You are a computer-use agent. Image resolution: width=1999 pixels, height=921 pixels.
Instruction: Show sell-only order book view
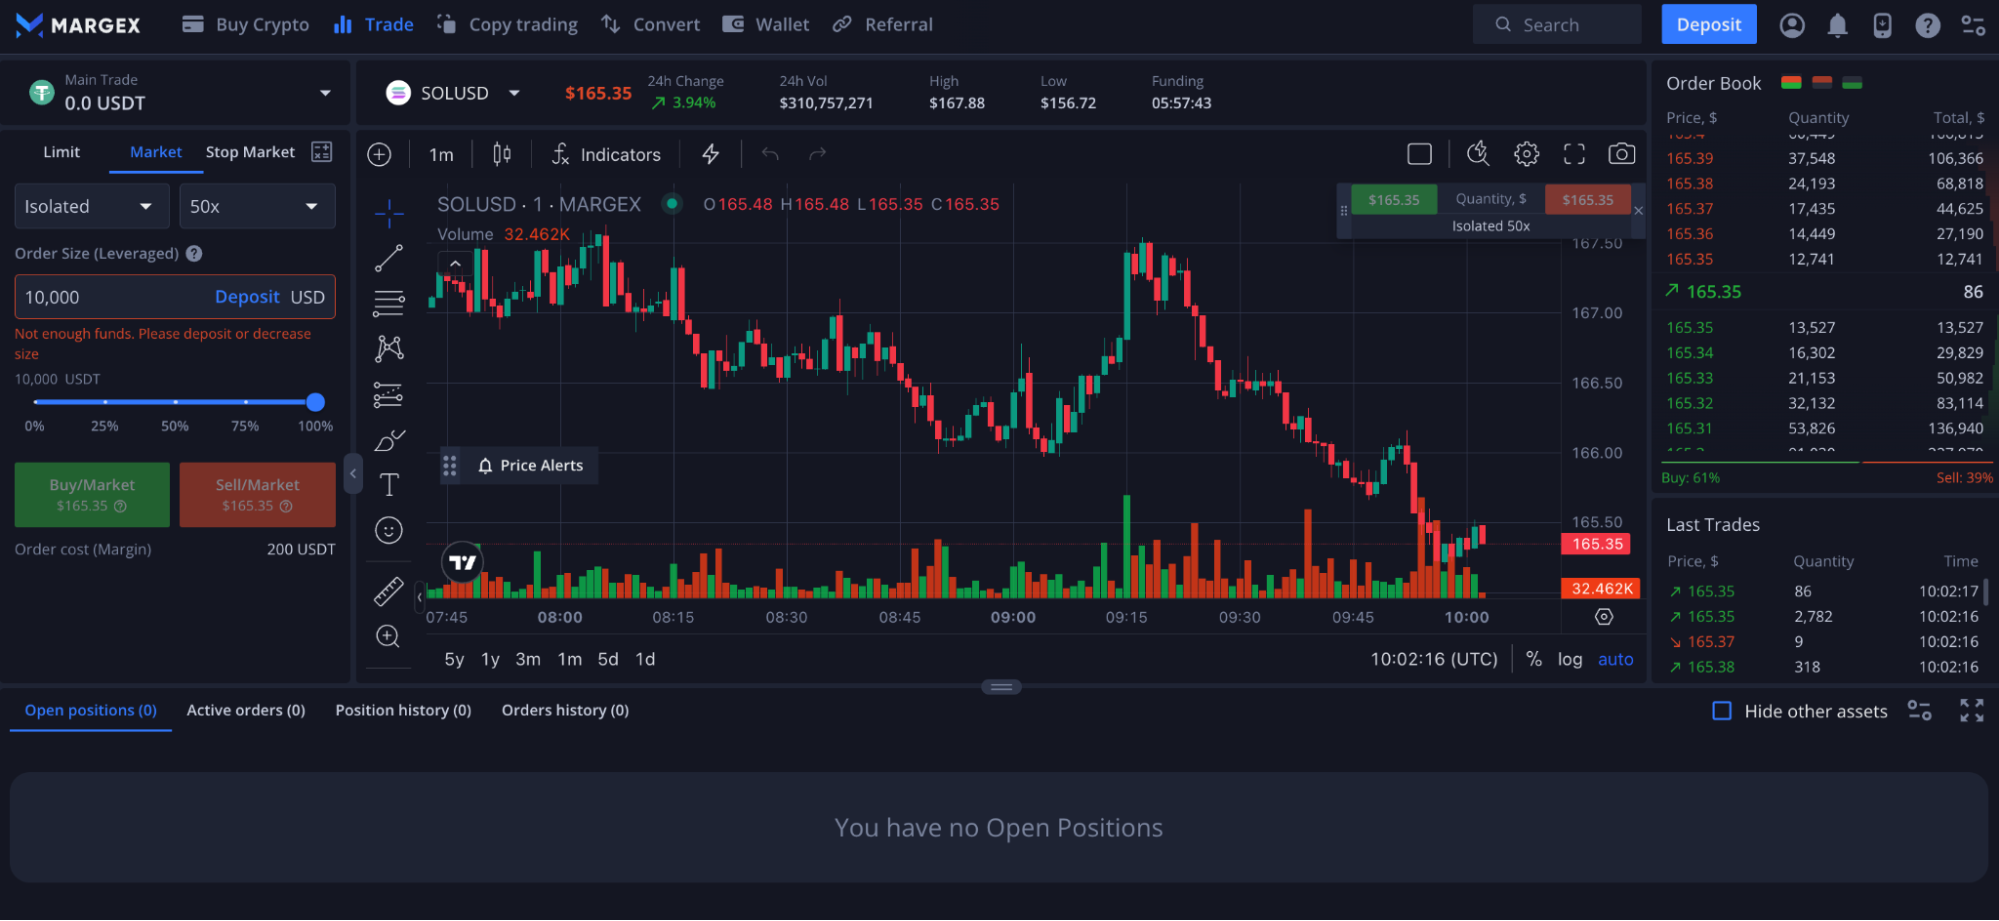(x=1822, y=83)
